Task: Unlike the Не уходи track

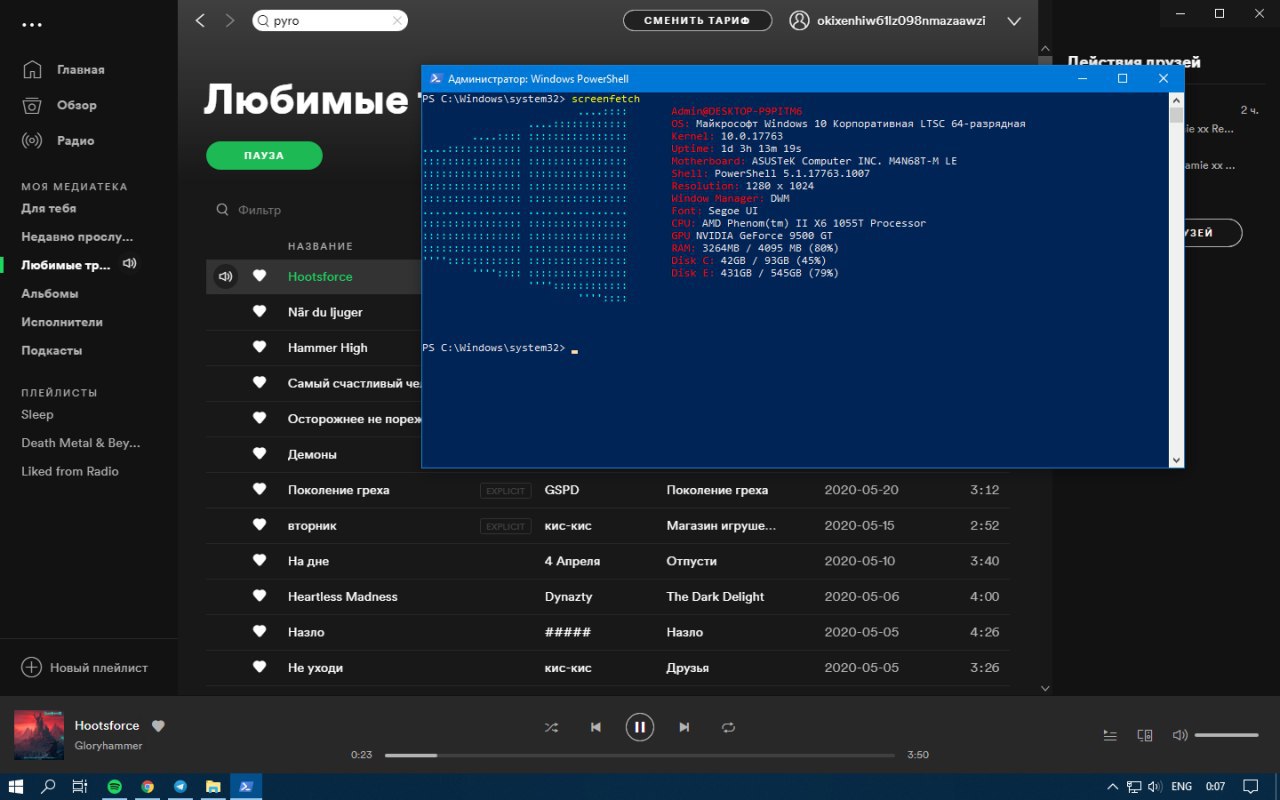Action: (259, 667)
